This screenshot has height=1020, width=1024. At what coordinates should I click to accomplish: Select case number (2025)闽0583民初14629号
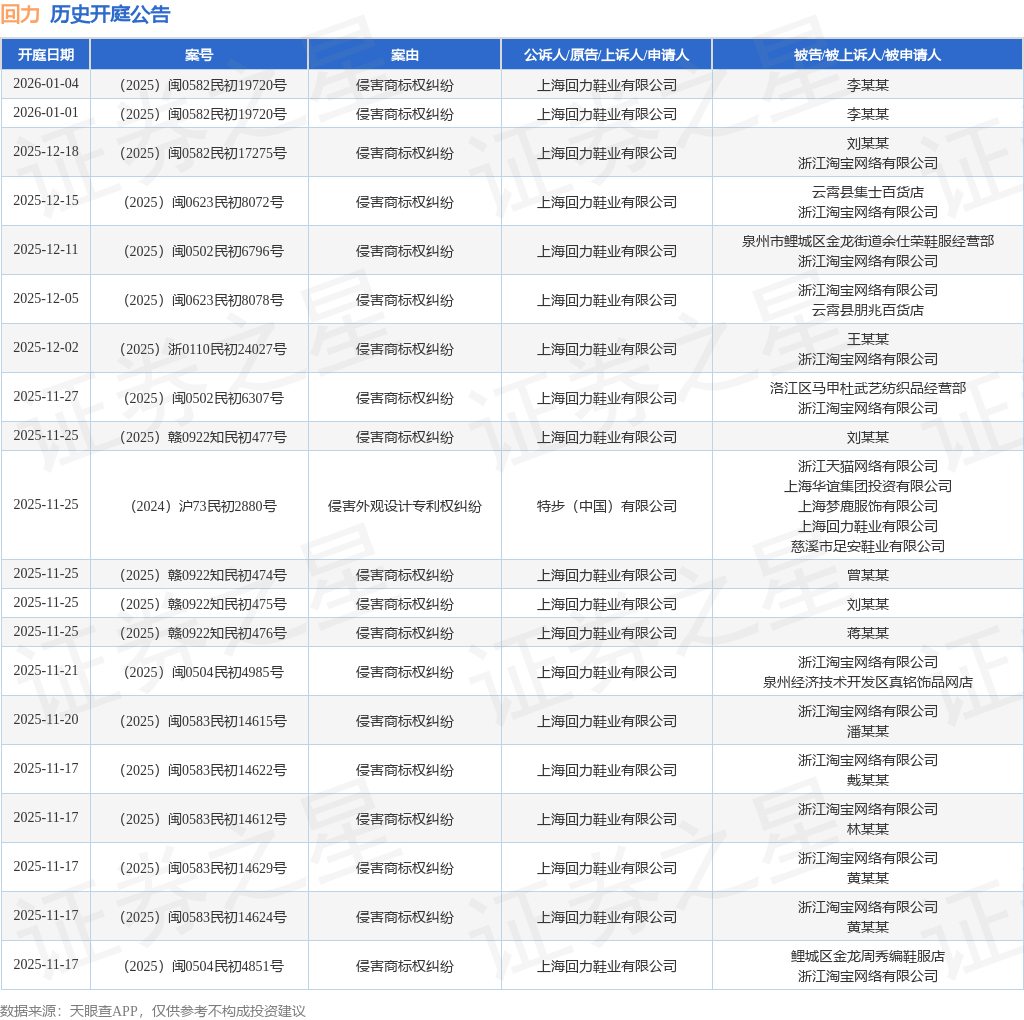[x=203, y=868]
